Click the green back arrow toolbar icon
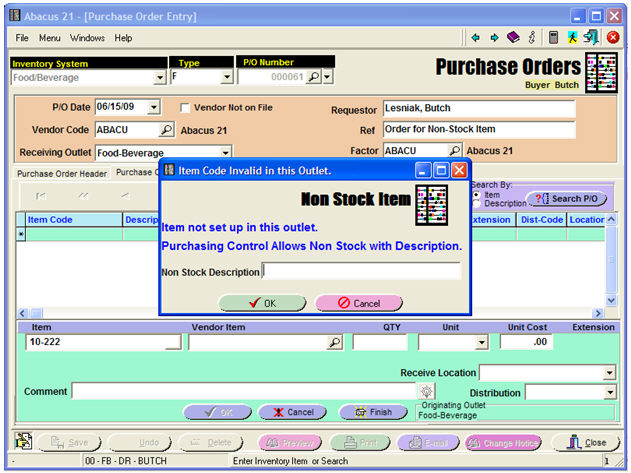The width and height of the screenshot is (631, 473). pyautogui.click(x=476, y=37)
